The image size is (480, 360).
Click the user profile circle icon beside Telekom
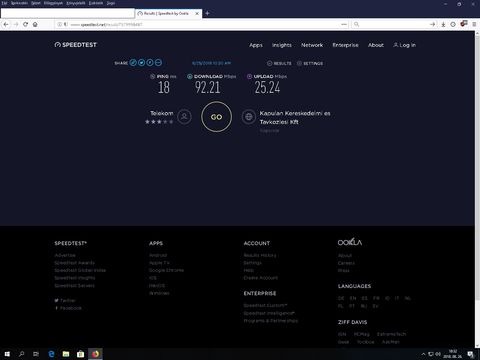(x=184, y=117)
